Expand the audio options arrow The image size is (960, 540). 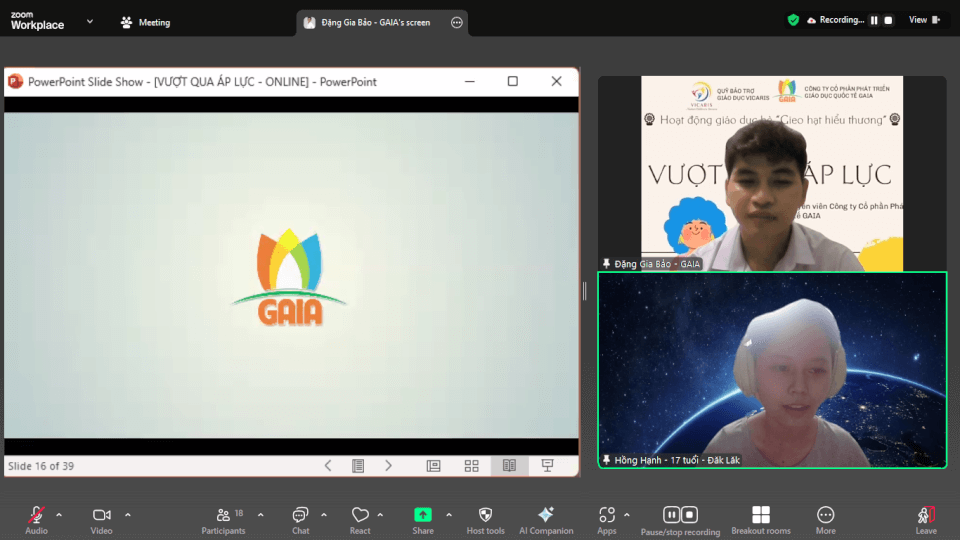(x=59, y=515)
